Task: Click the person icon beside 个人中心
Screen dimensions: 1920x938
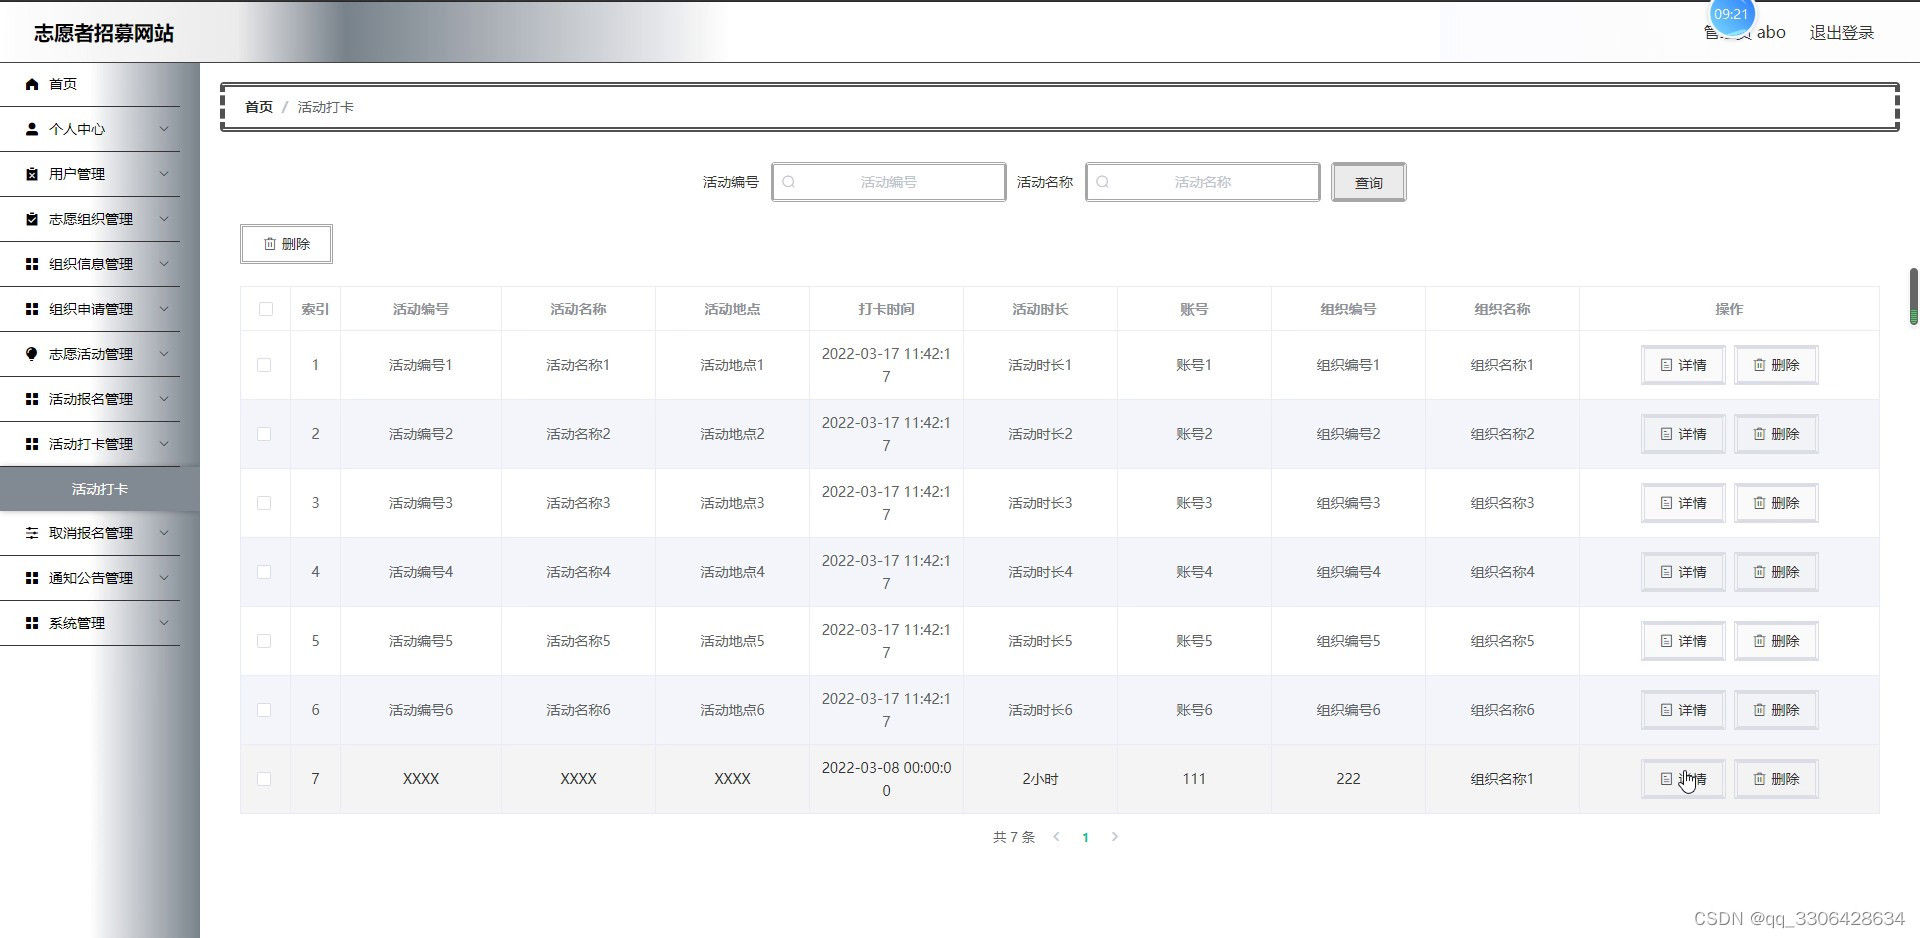Action: [x=32, y=129]
